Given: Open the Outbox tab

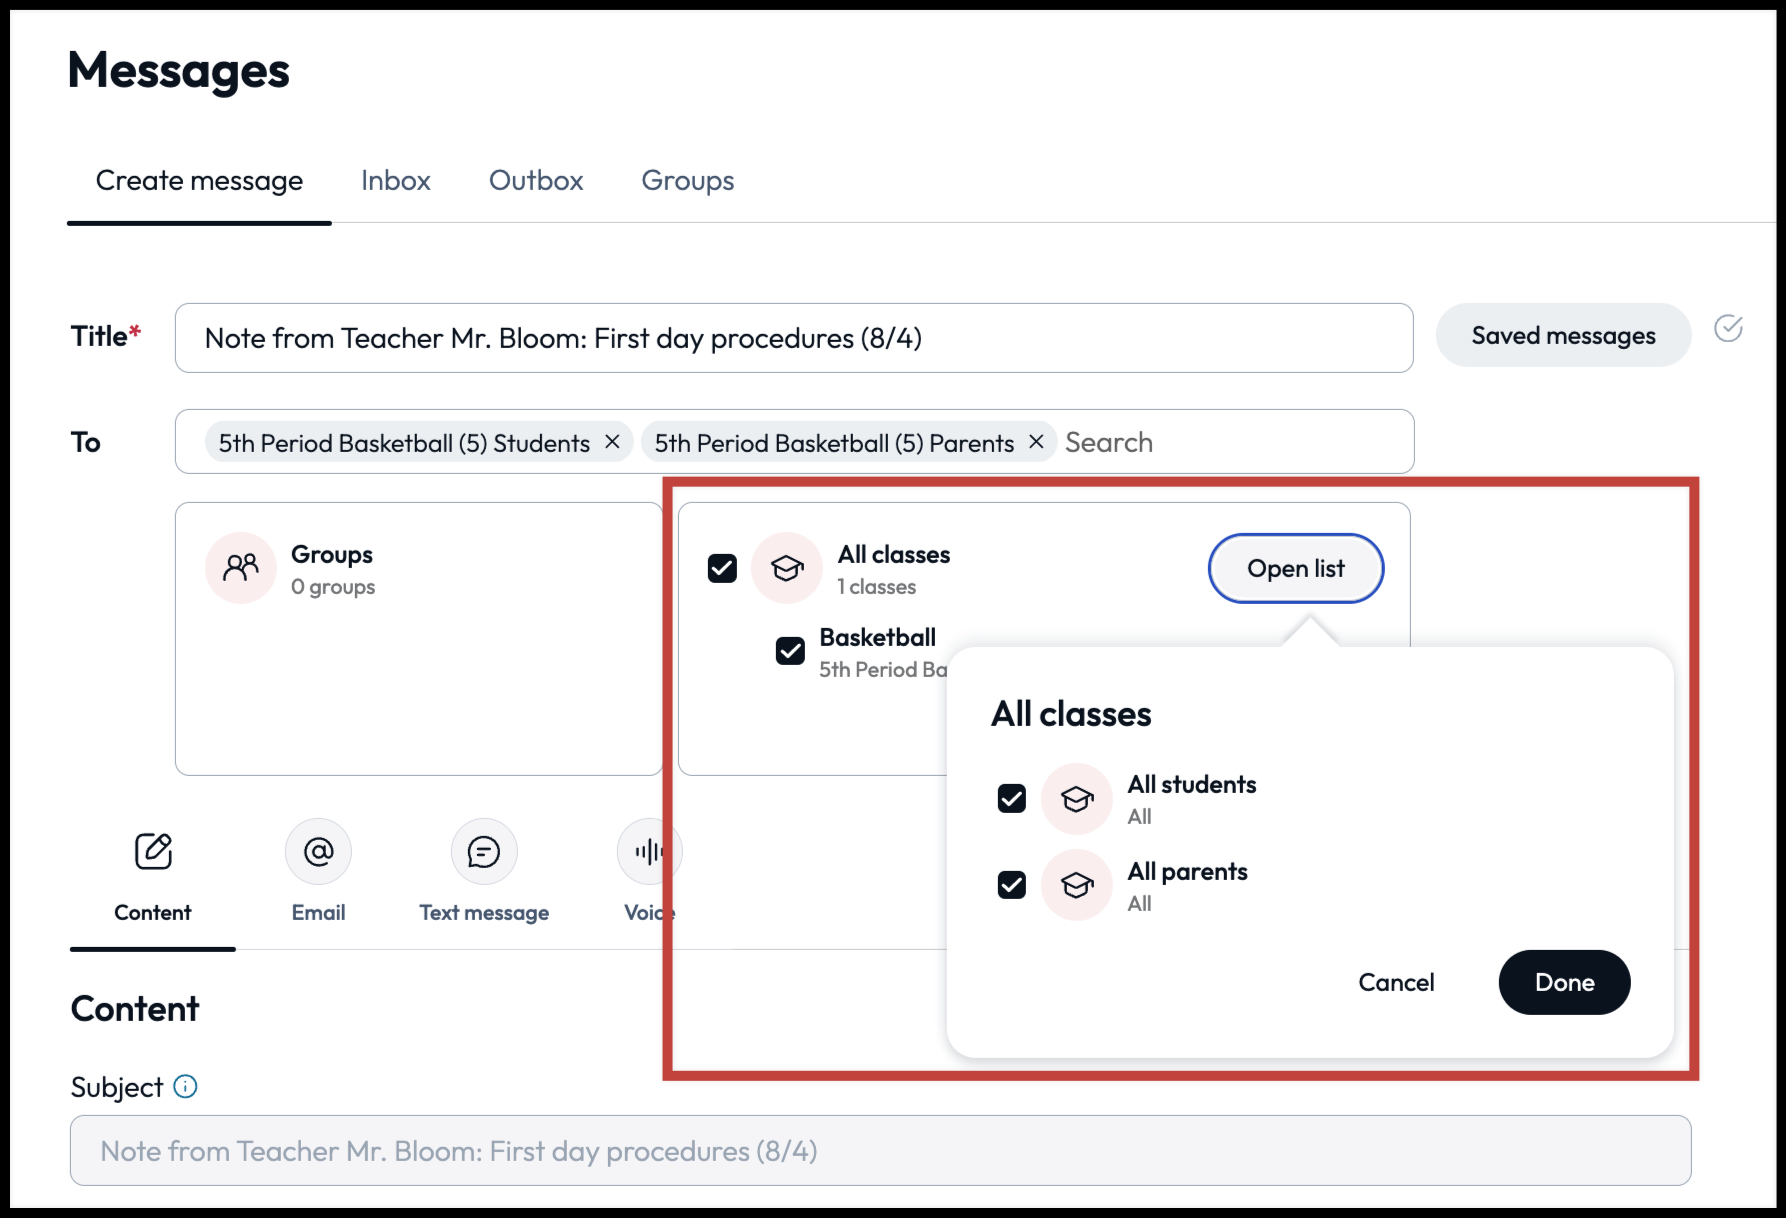Looking at the screenshot, I should point(536,181).
